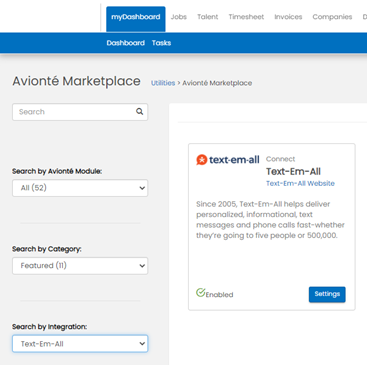The image size is (367, 365).
Task: Click the Search by Avionté Module label
Action: [x=57, y=171]
